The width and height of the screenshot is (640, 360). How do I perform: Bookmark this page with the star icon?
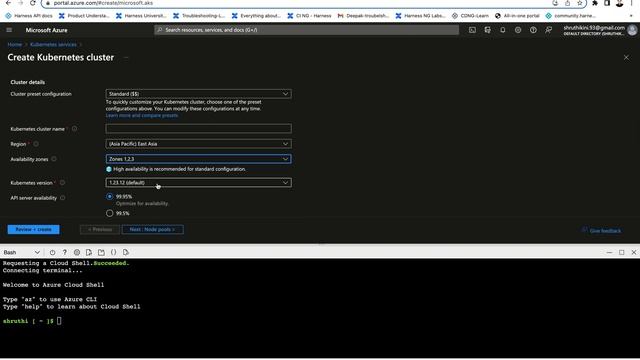tap(580, 3)
